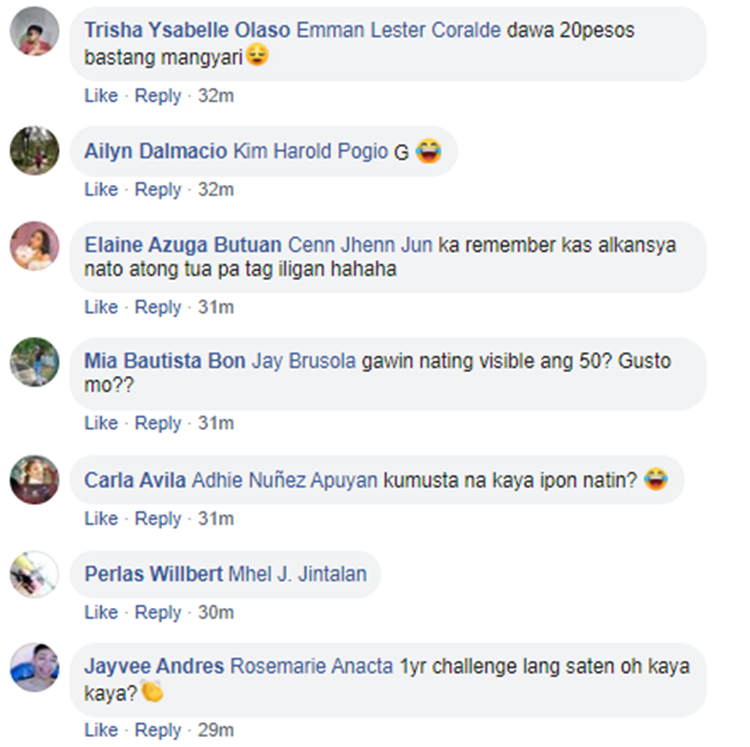Open tagged profile Emman Lester Coralde

pyautogui.click(x=398, y=30)
